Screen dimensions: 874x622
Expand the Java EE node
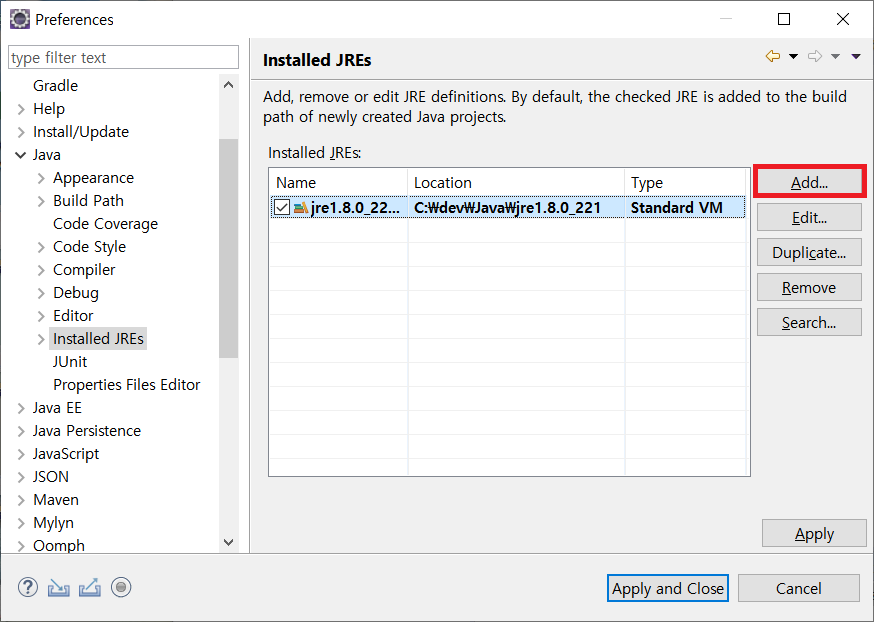tap(21, 409)
